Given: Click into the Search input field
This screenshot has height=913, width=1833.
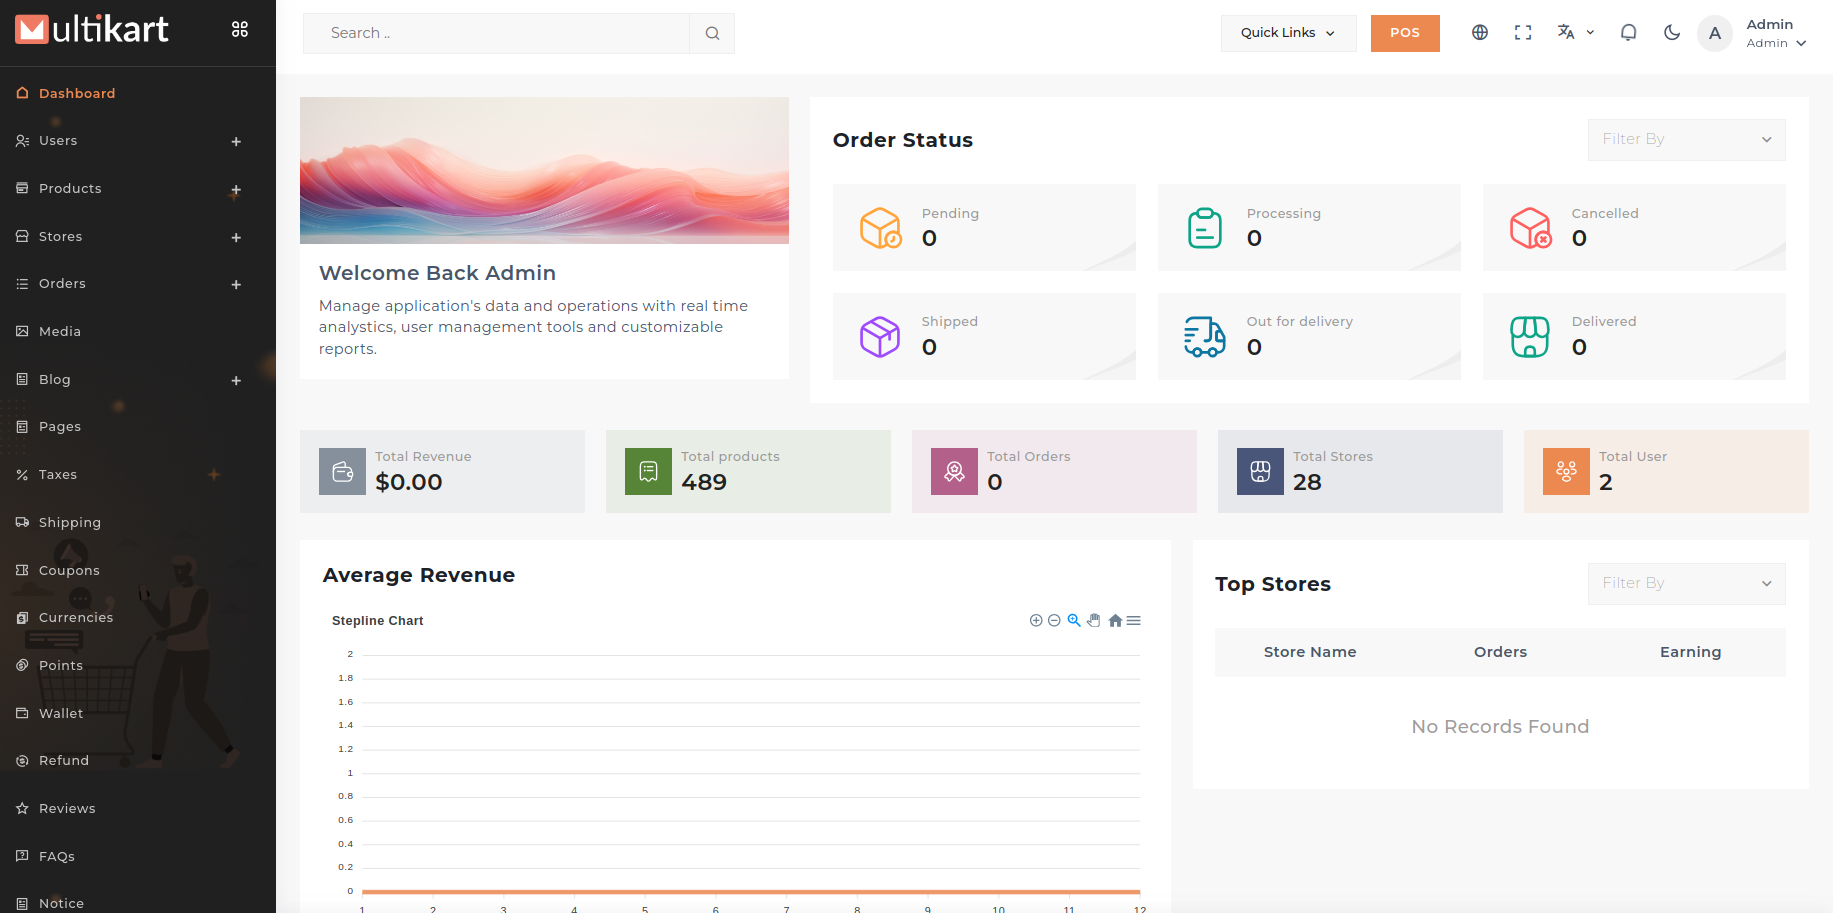Looking at the screenshot, I should 496,33.
